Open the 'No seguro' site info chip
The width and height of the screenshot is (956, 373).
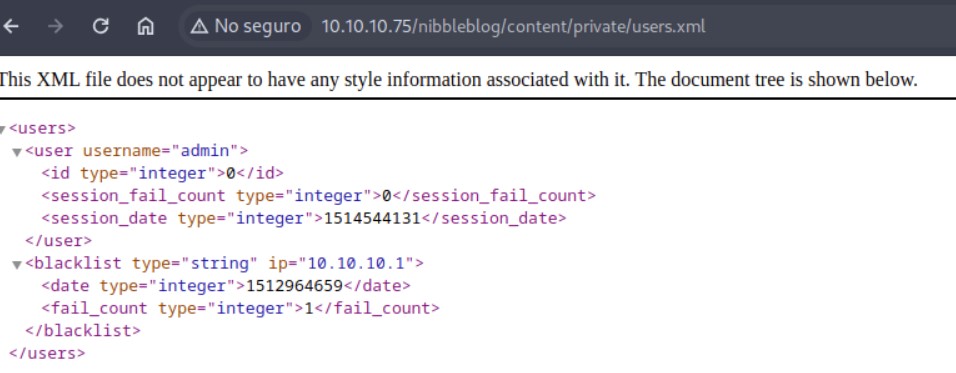click(x=246, y=26)
